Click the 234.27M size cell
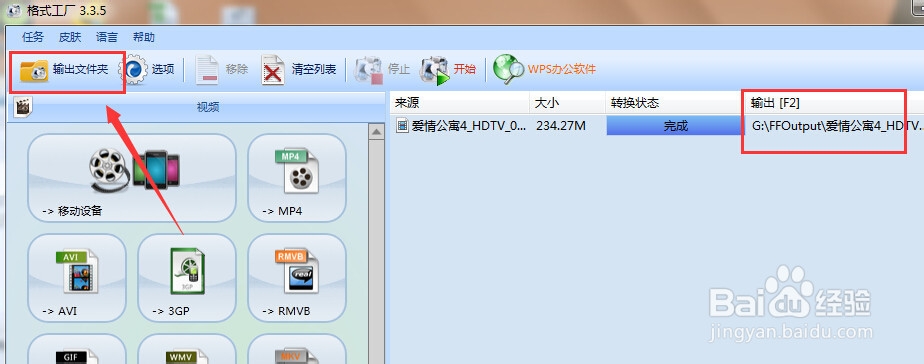 coord(561,125)
